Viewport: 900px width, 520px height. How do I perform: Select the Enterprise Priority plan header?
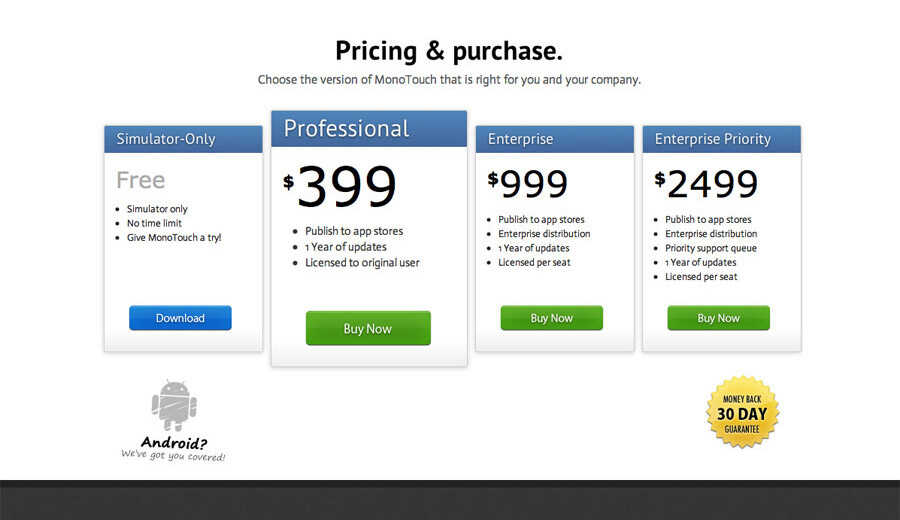coord(721,139)
